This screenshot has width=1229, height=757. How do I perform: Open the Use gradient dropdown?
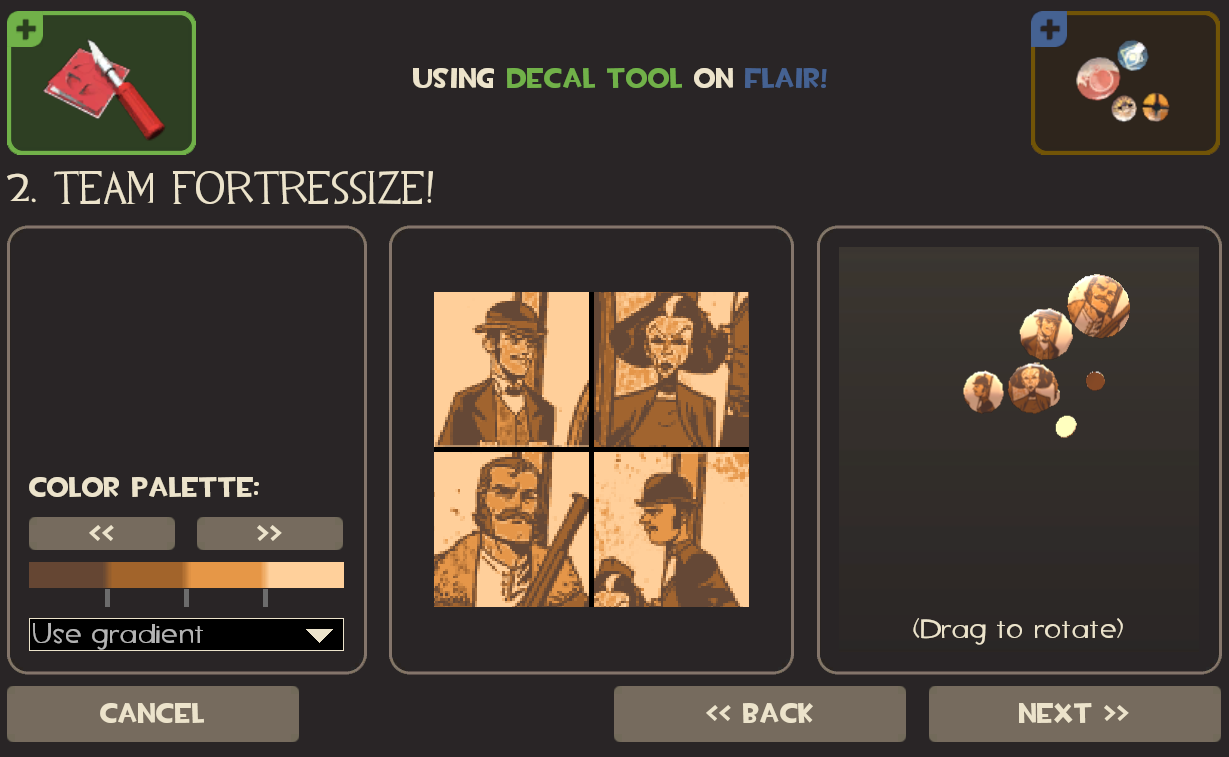tap(186, 634)
